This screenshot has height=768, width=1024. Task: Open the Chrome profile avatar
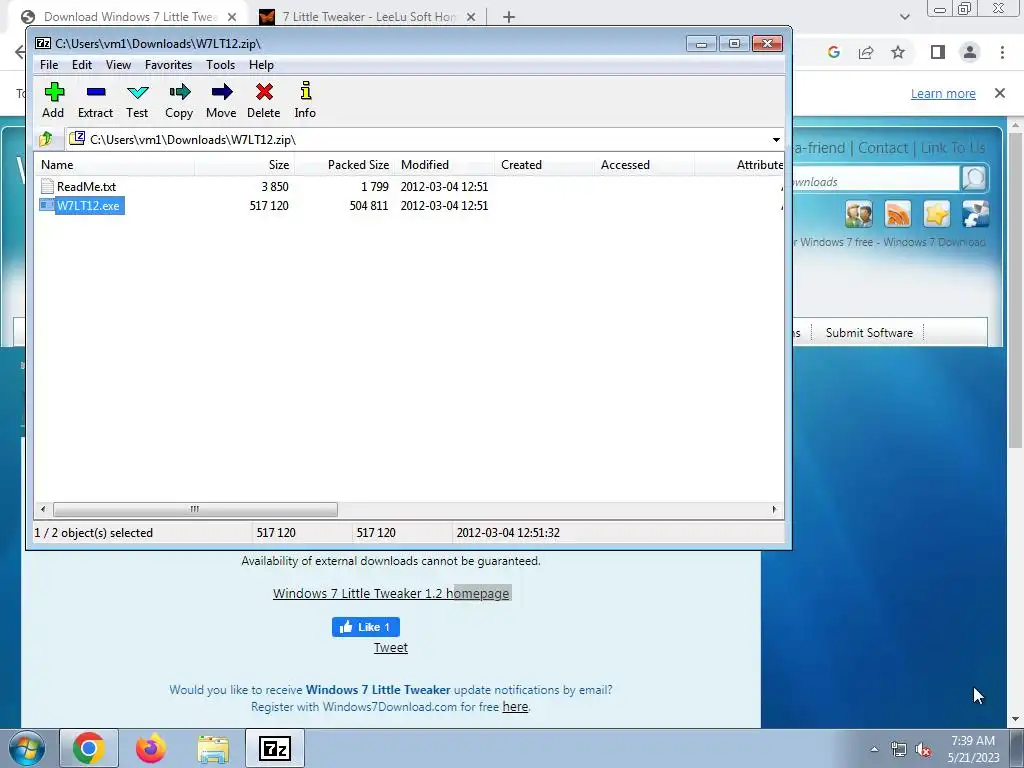970,52
